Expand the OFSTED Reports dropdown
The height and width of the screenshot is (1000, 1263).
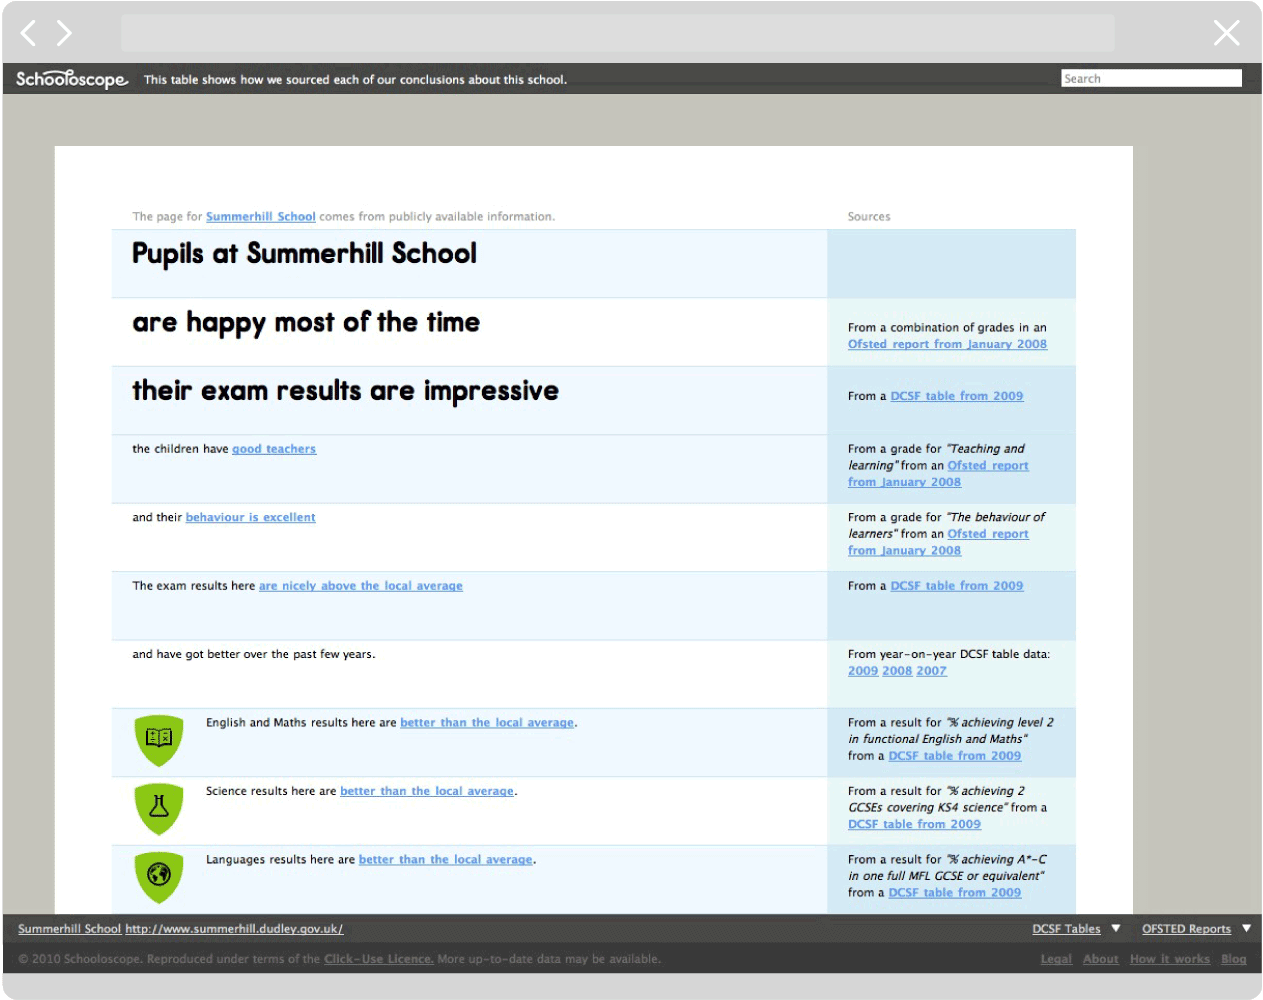(1186, 929)
